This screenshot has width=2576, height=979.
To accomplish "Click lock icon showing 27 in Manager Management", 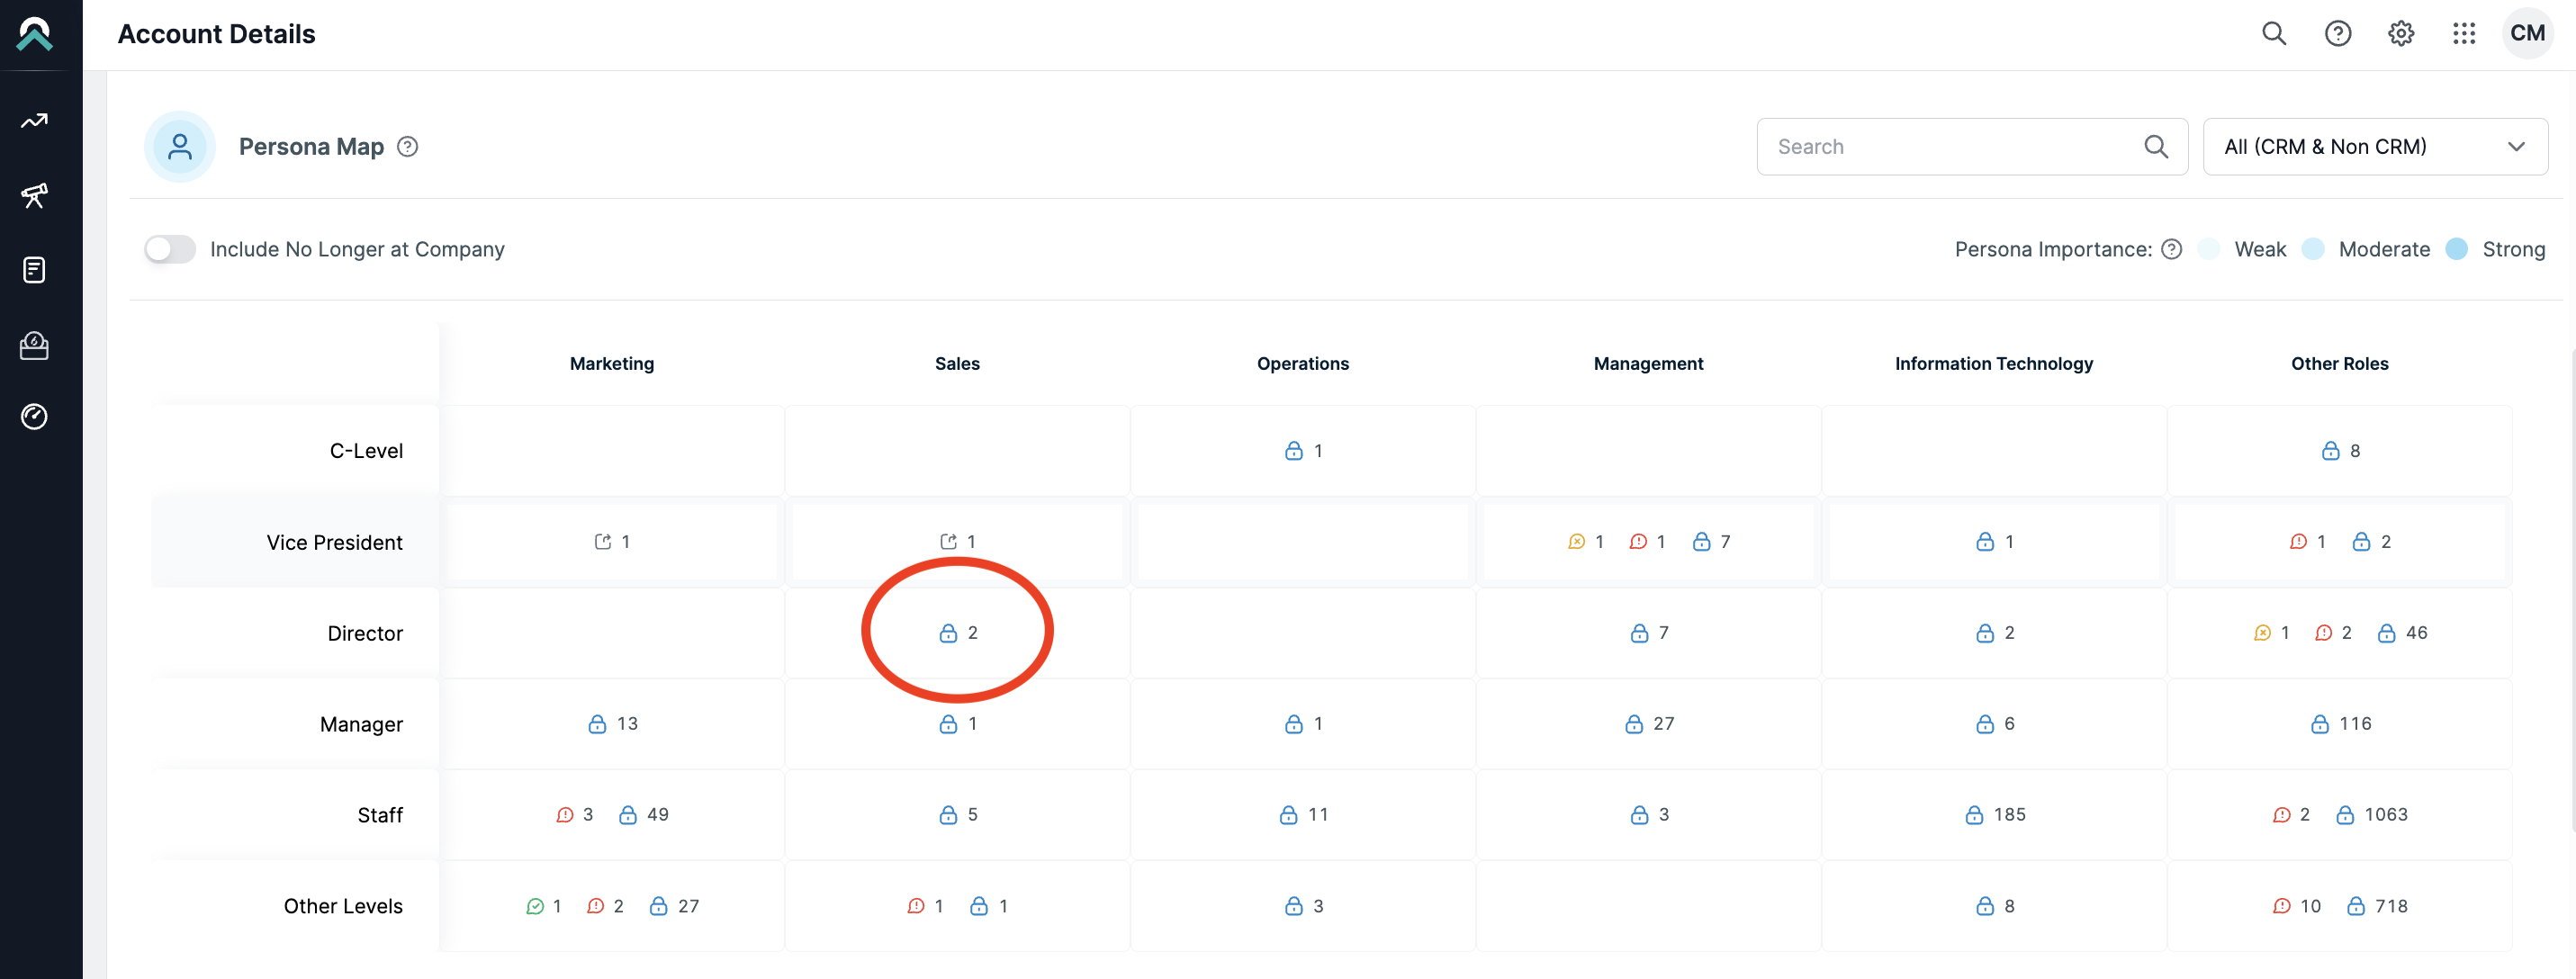I will click(1635, 725).
